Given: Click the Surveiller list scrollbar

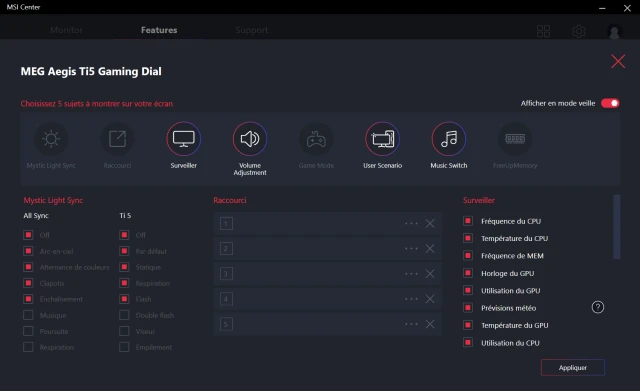Looking at the screenshot, I should (x=617, y=227).
